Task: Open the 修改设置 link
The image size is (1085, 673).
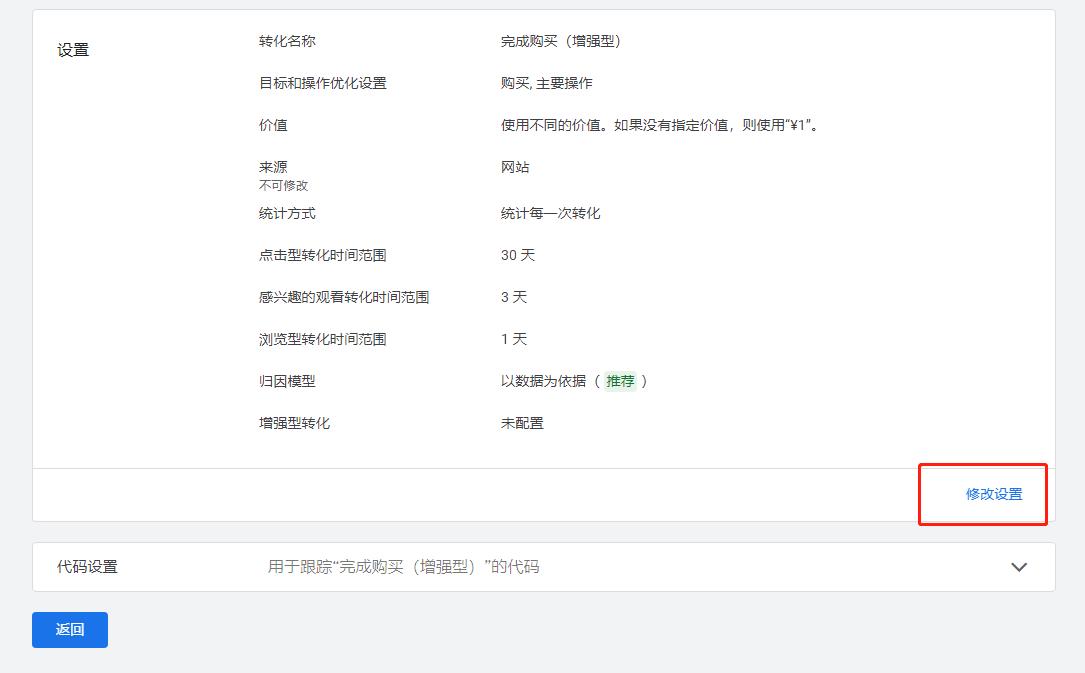Action: coord(993,494)
